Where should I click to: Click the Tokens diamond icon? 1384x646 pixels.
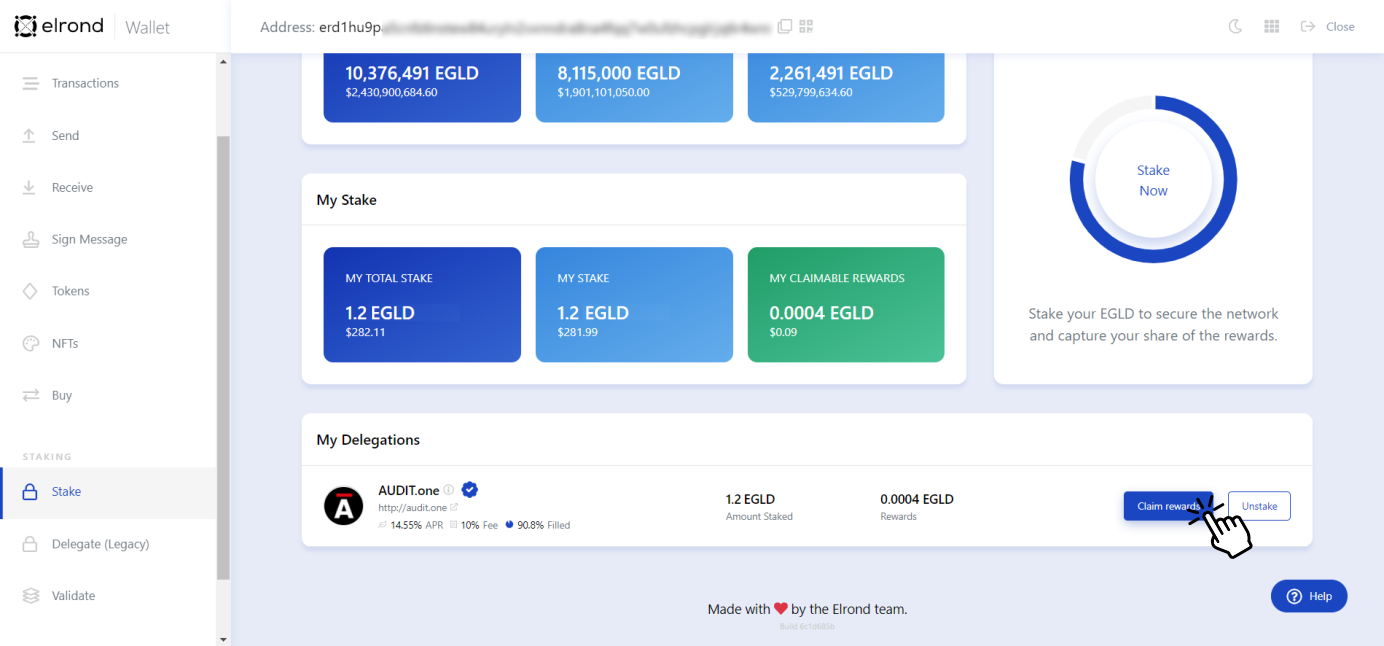[30, 291]
